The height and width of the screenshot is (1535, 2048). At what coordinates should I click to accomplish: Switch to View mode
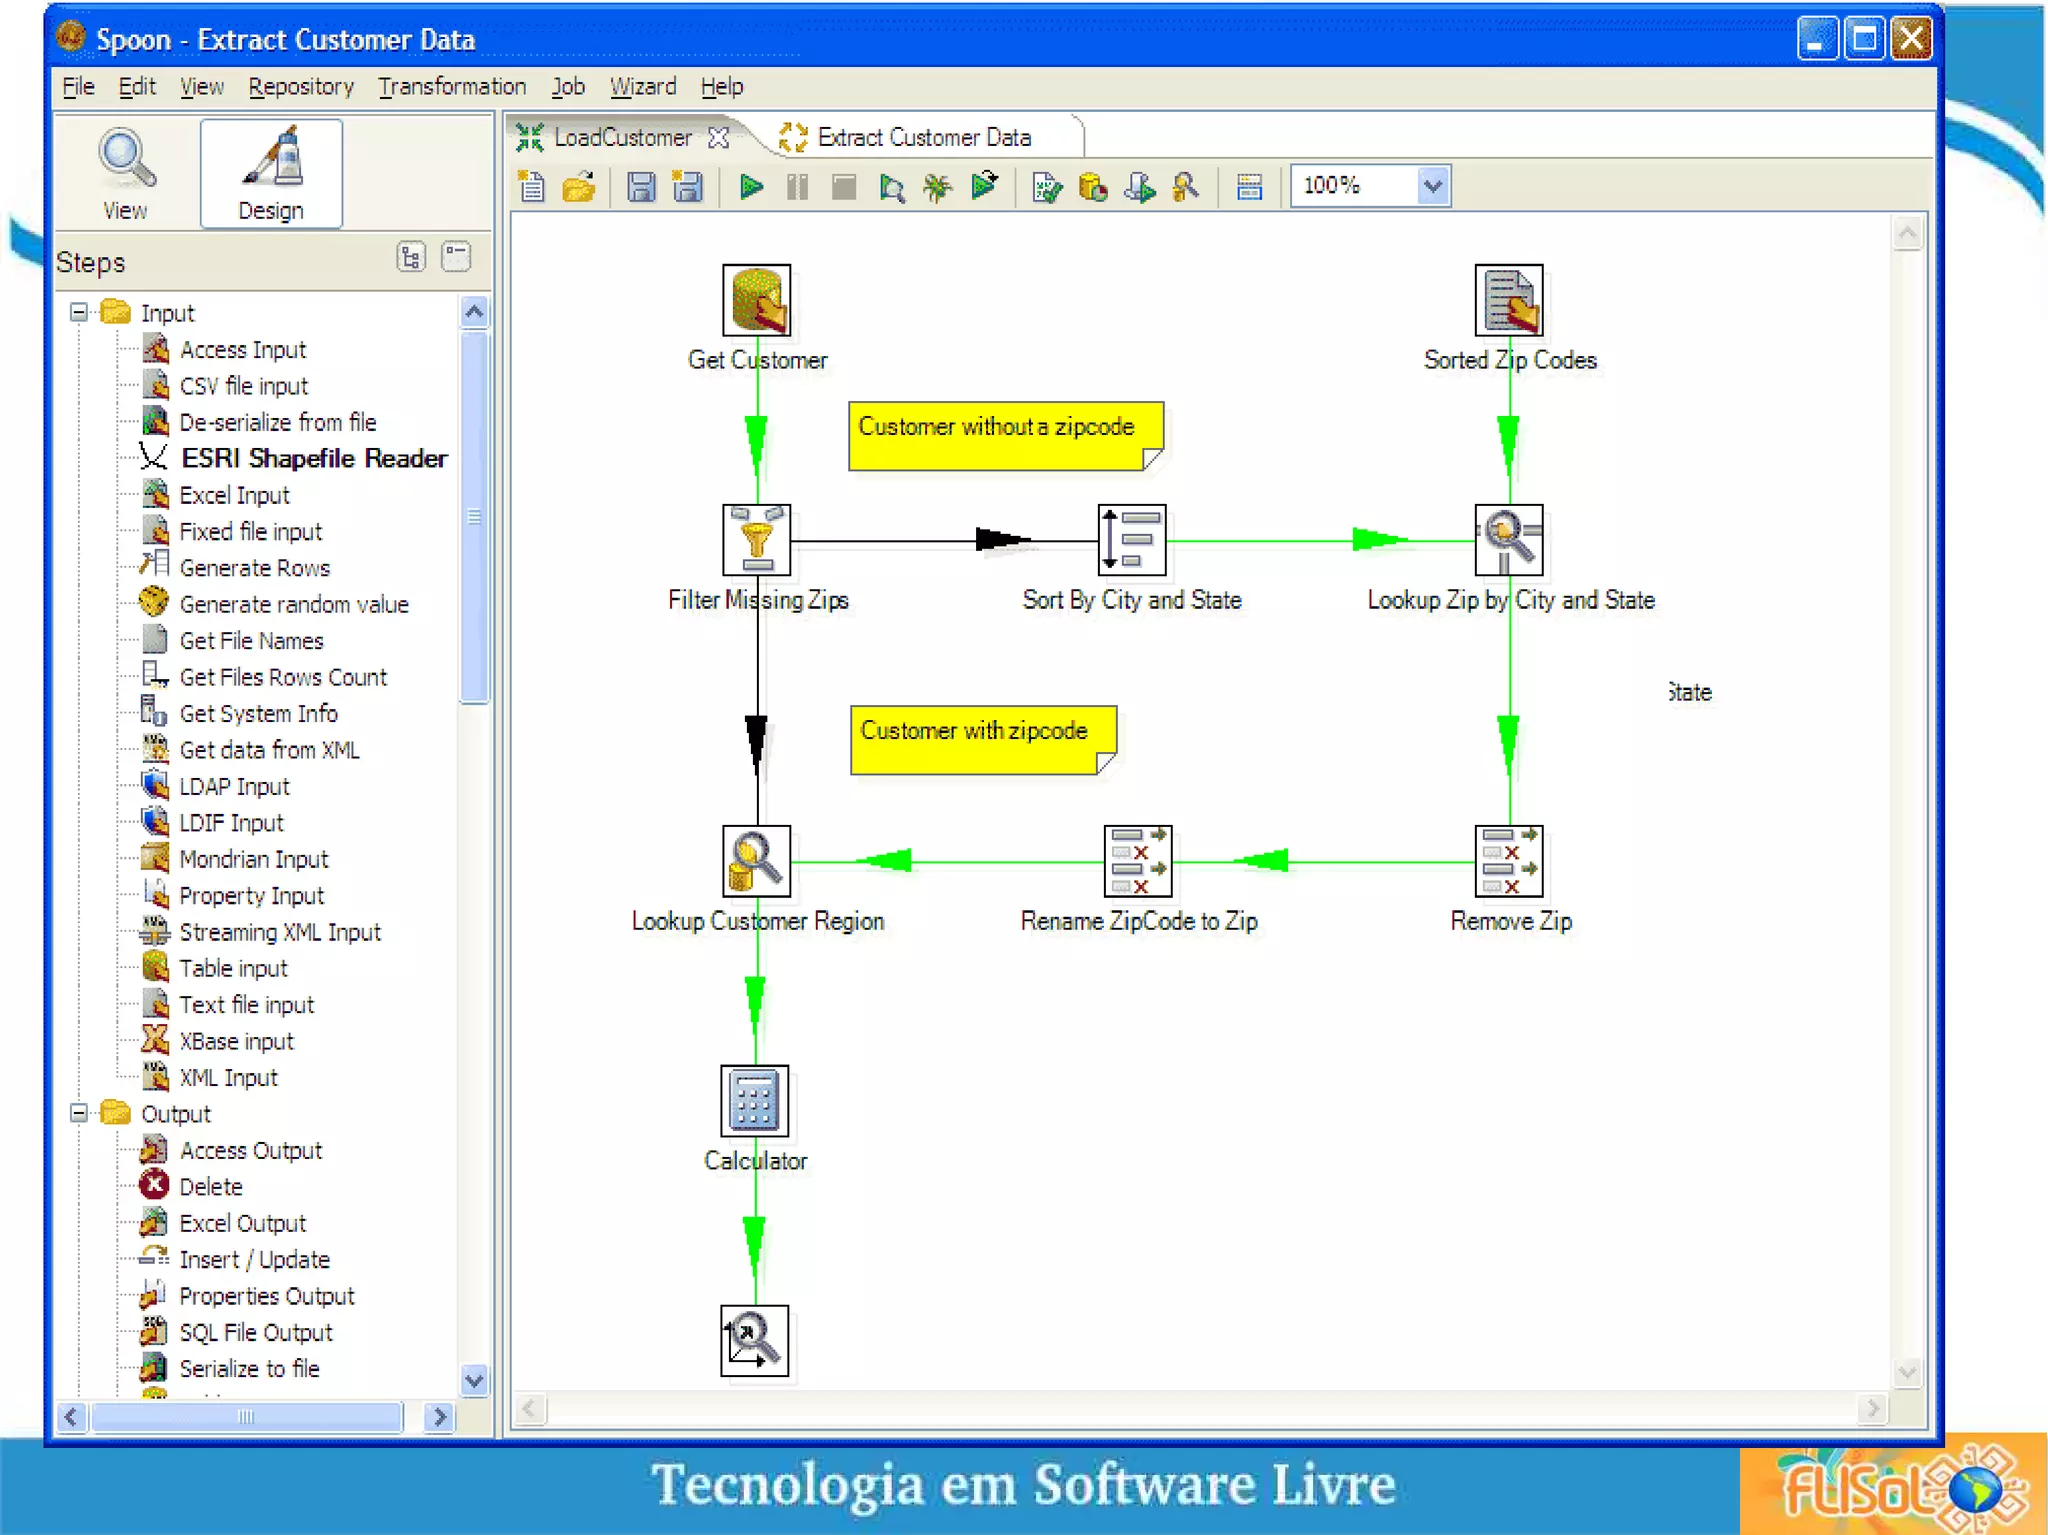tap(125, 174)
